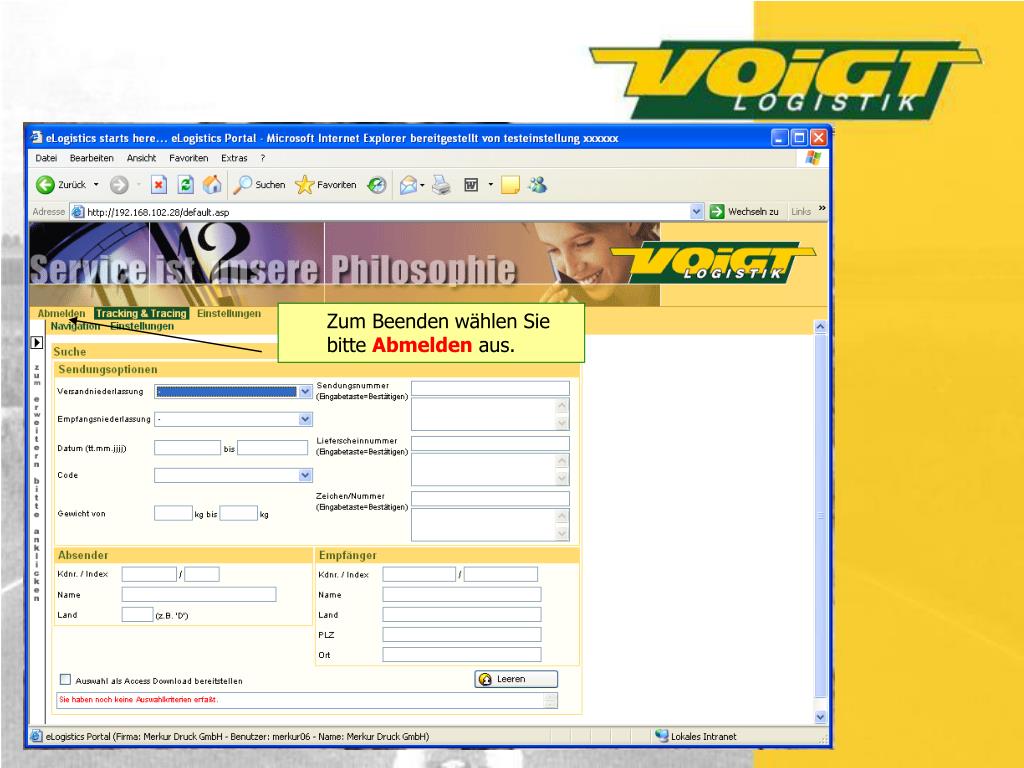Click the Word edit icon
This screenshot has height=768, width=1024.
pyautogui.click(x=471, y=185)
